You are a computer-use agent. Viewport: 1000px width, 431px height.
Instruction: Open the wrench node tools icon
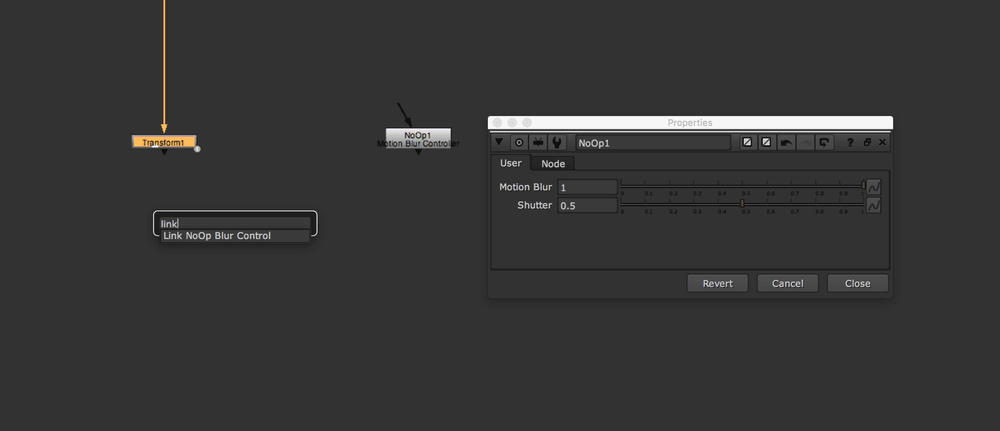(x=557, y=143)
